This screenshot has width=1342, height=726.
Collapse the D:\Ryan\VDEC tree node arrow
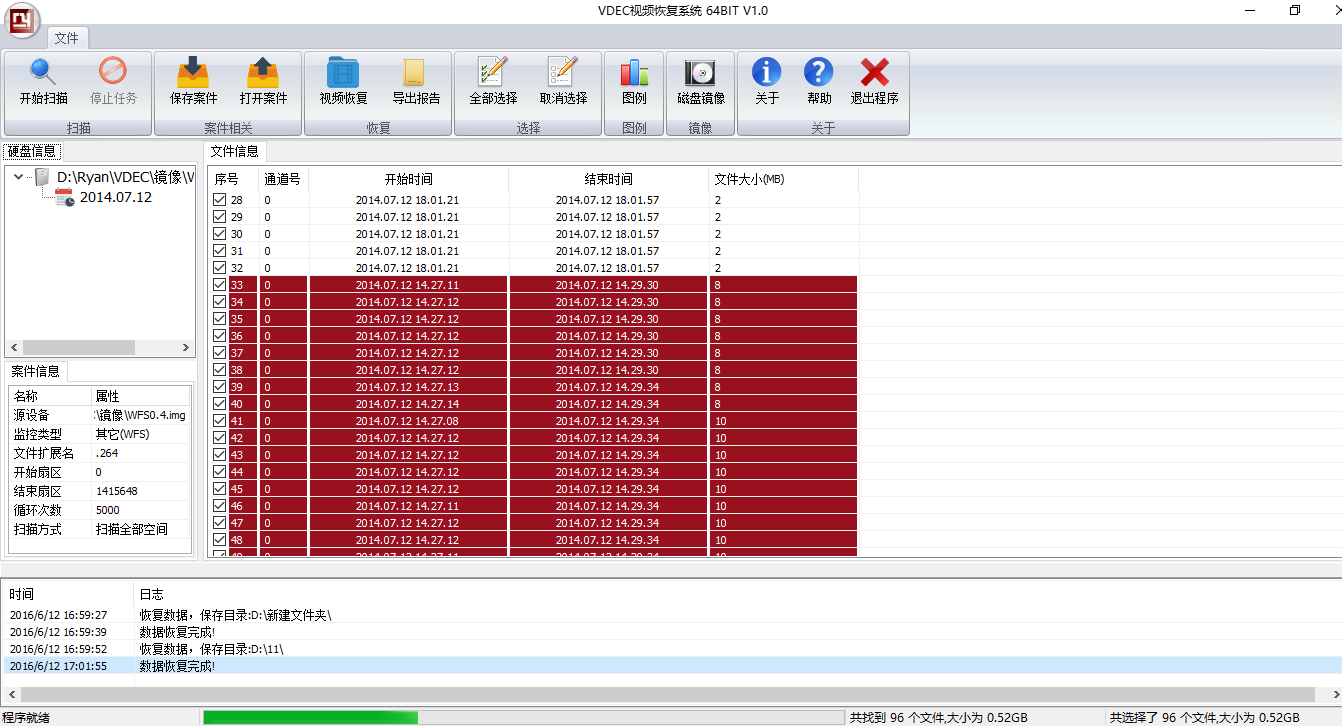pyautogui.click(x=18, y=177)
